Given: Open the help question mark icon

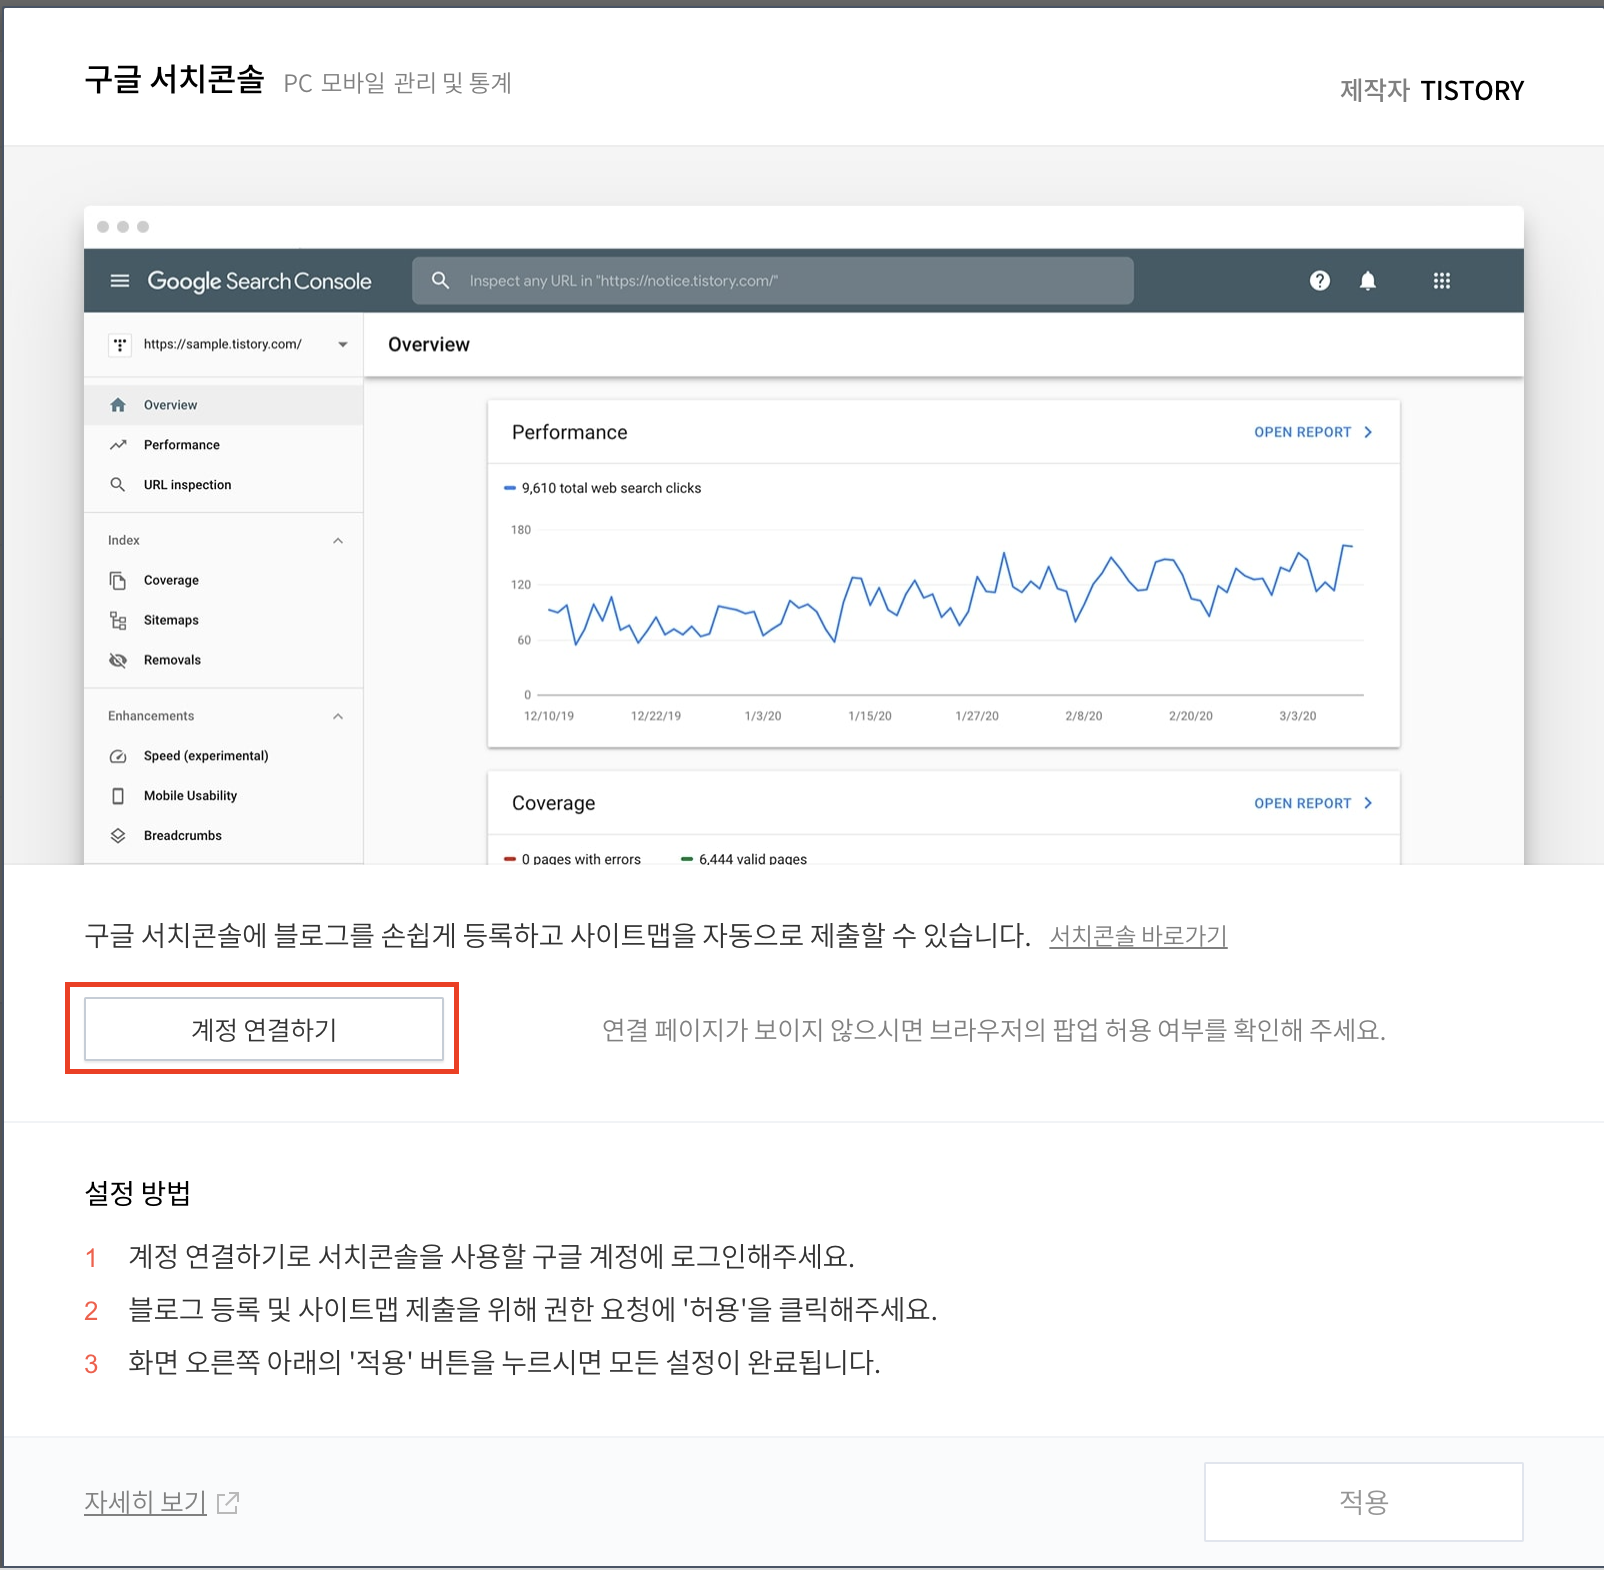Looking at the screenshot, I should click(x=1320, y=281).
